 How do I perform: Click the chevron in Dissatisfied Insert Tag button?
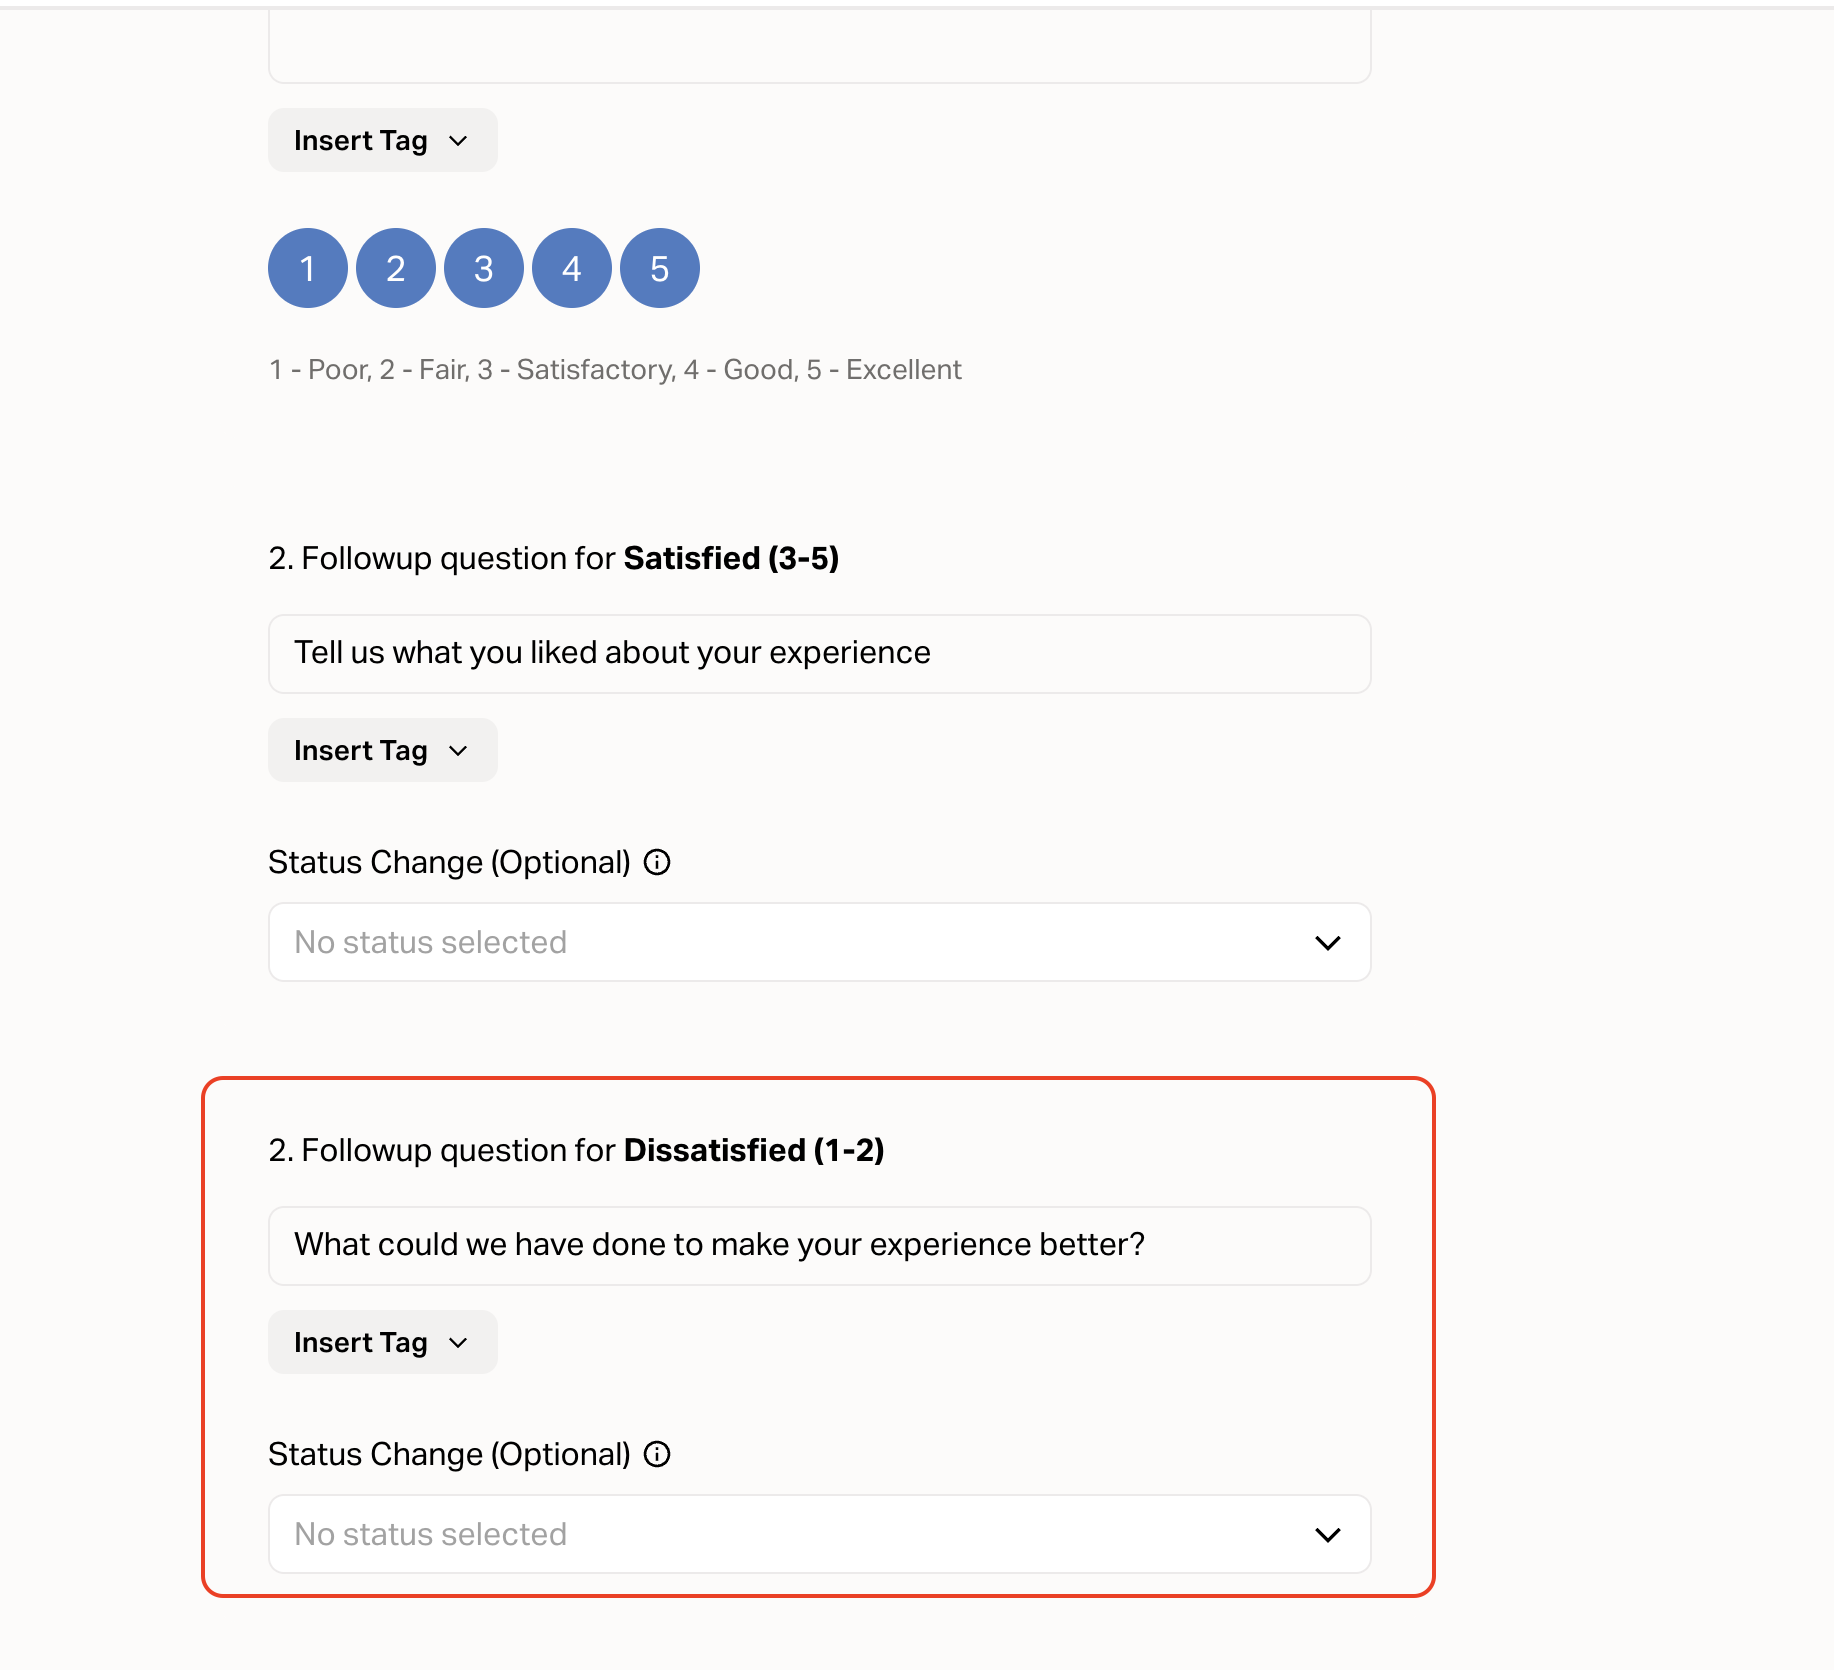(x=459, y=1343)
